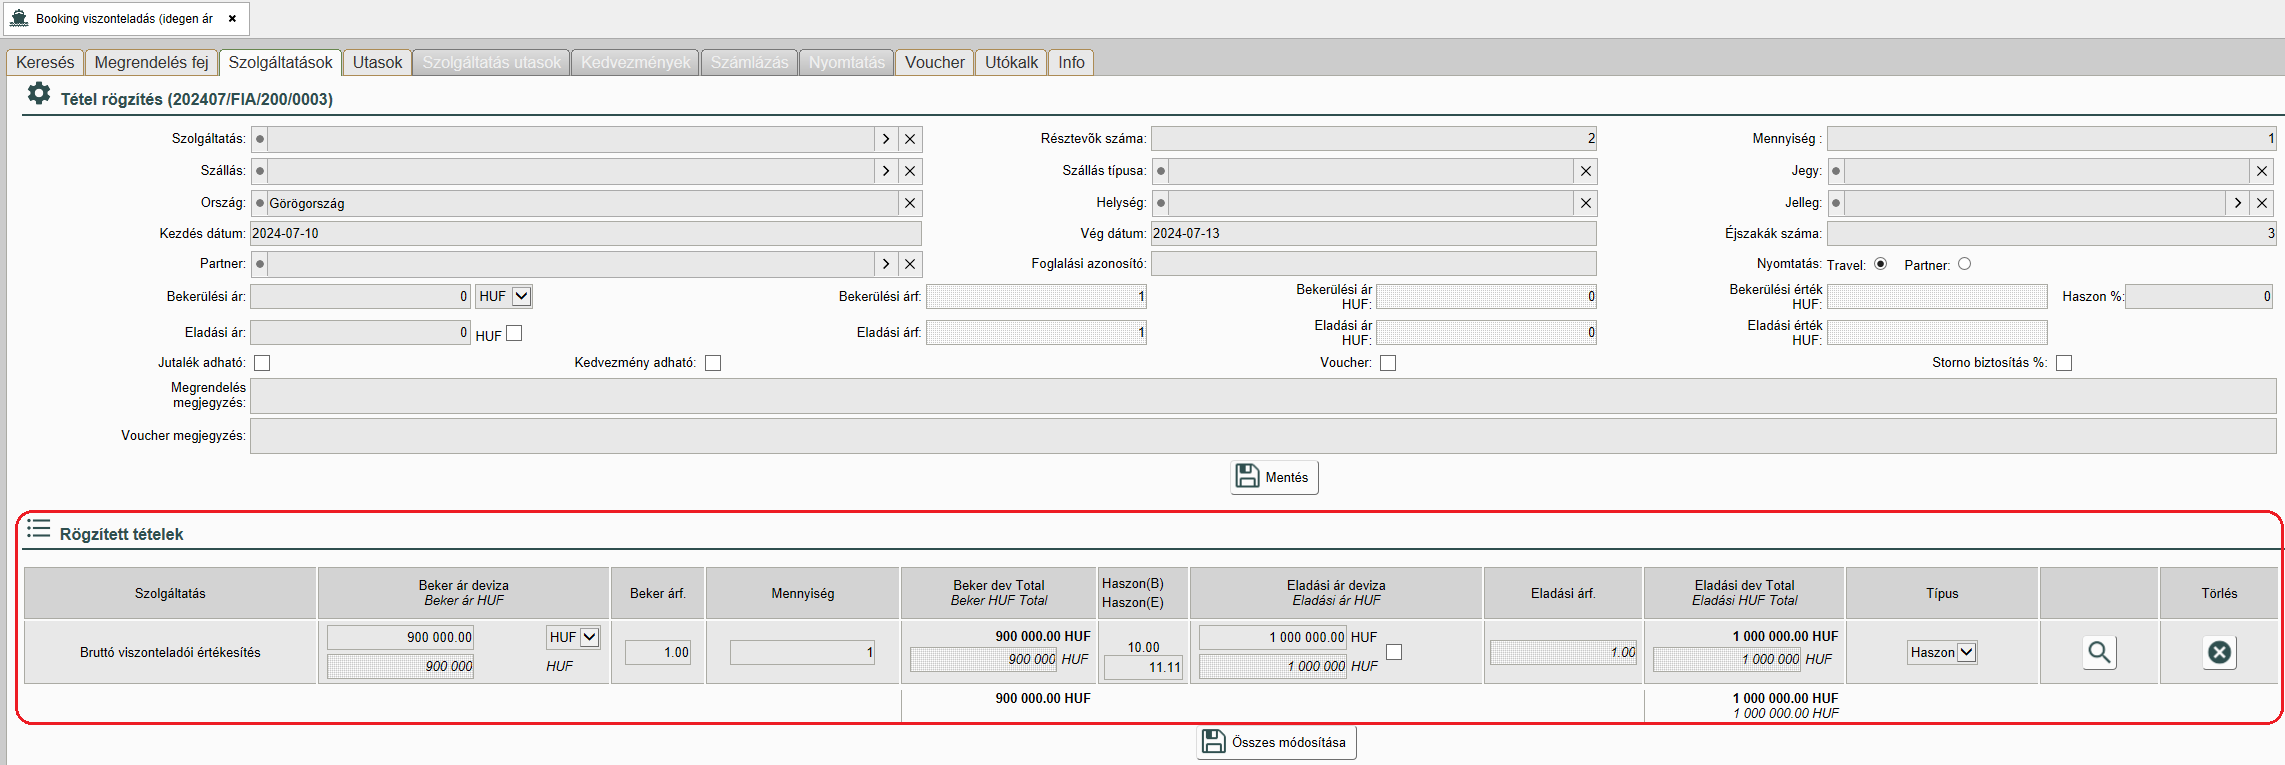Delete the Bruttó viszonteladói értékesítés row
The height and width of the screenshot is (765, 2285).
coord(2219,653)
